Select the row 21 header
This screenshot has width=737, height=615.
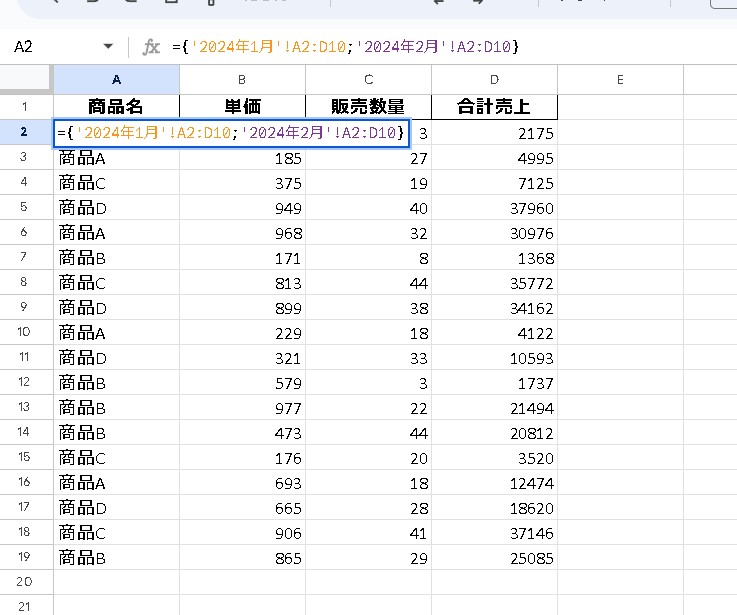point(26,605)
